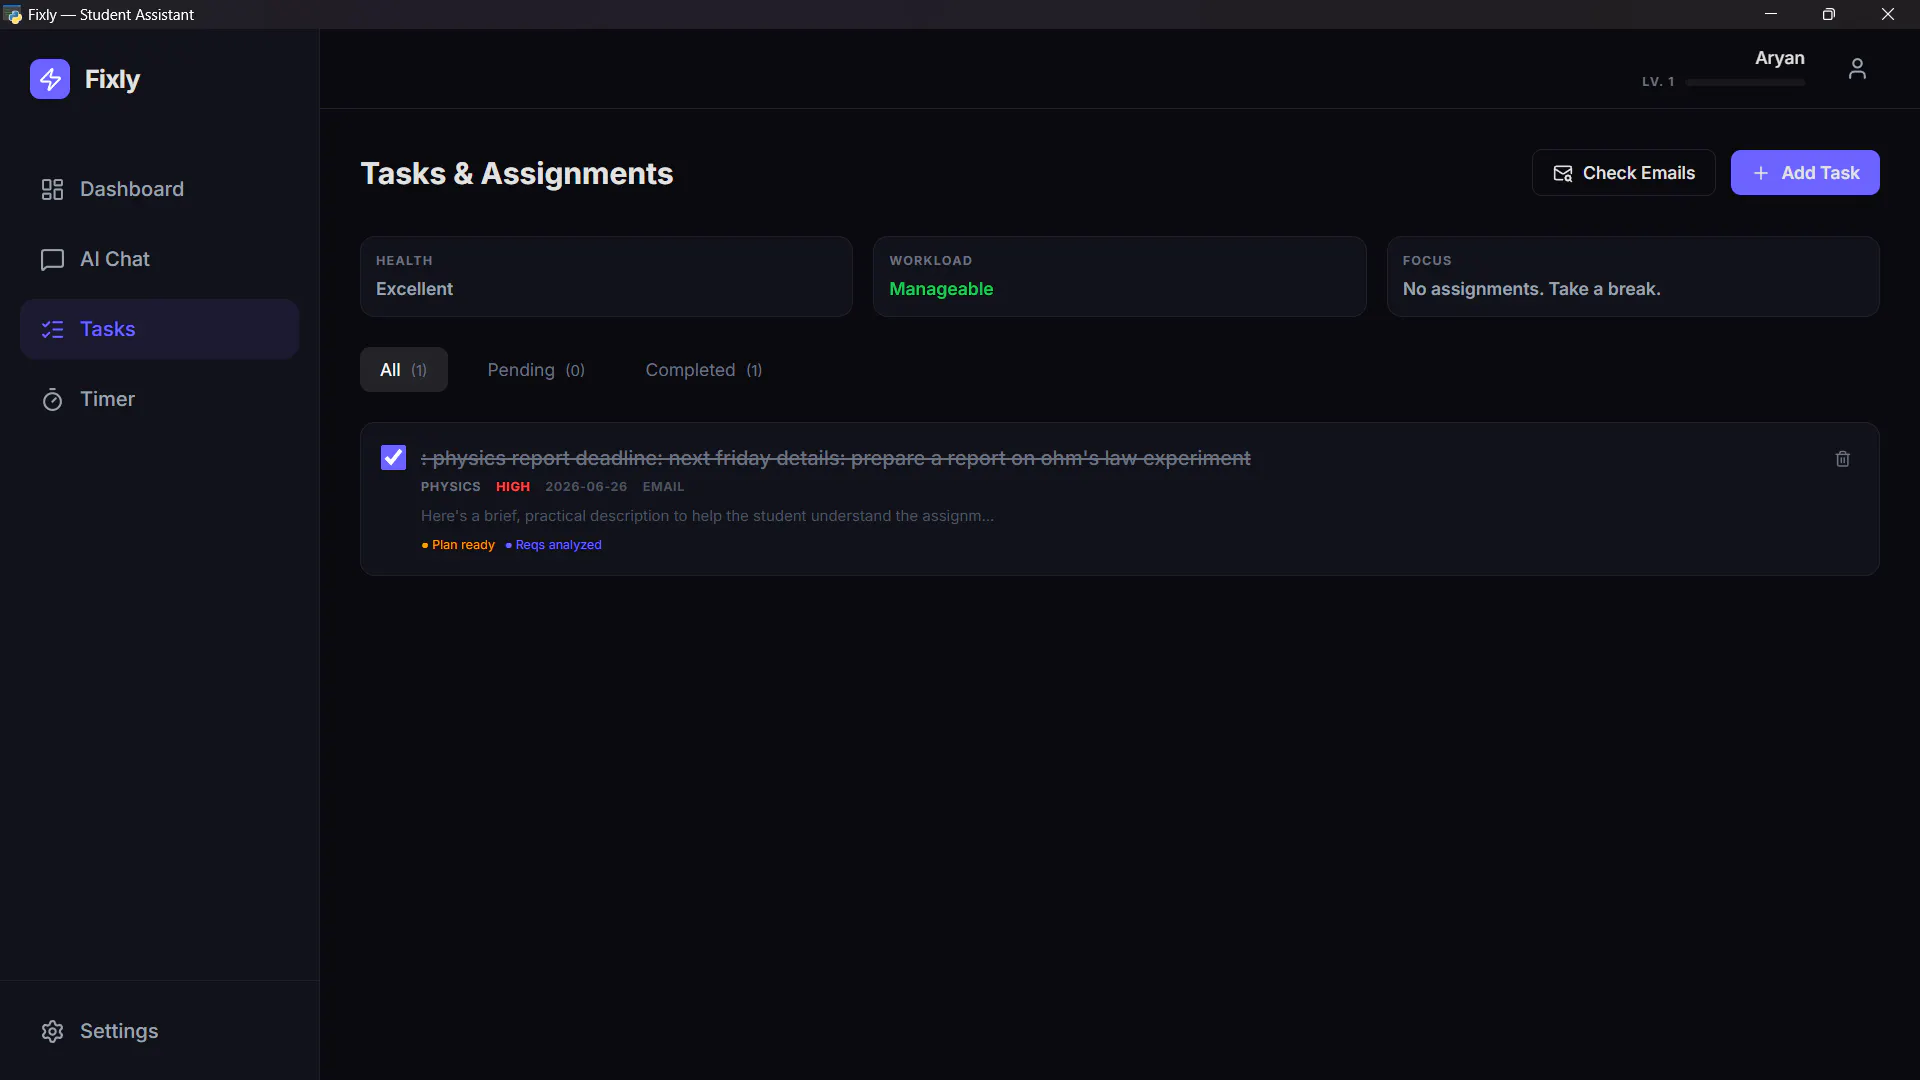The image size is (1920, 1080).
Task: Open the user profile icon
Action: tap(1857, 68)
